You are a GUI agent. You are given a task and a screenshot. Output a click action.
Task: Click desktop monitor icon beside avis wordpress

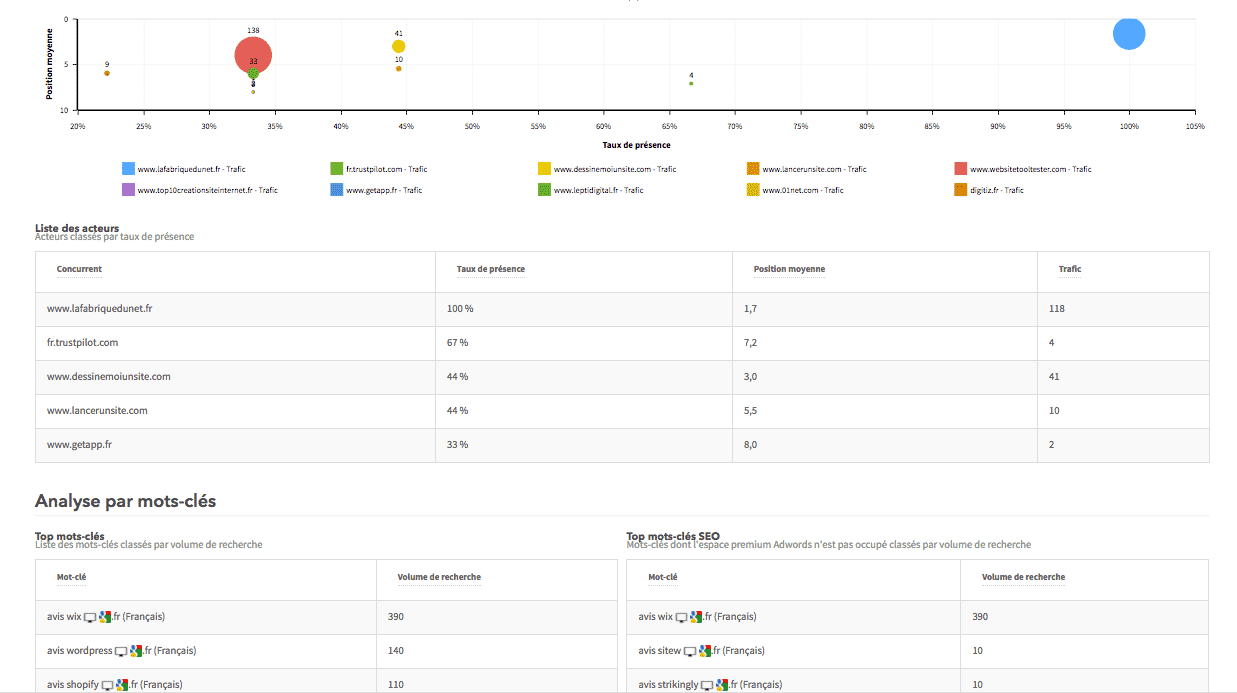tap(122, 651)
